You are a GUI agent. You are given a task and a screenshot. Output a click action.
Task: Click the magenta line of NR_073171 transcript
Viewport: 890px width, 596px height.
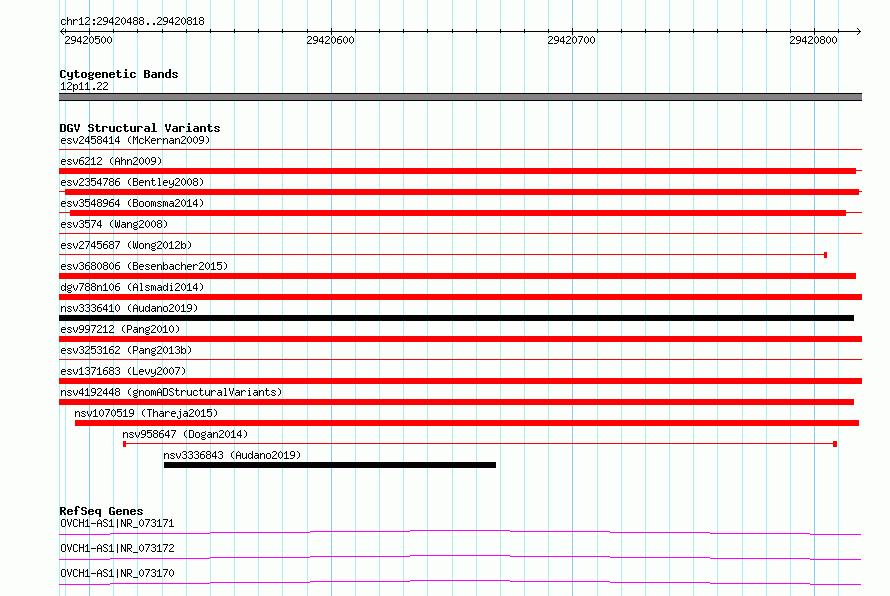tap(460, 532)
